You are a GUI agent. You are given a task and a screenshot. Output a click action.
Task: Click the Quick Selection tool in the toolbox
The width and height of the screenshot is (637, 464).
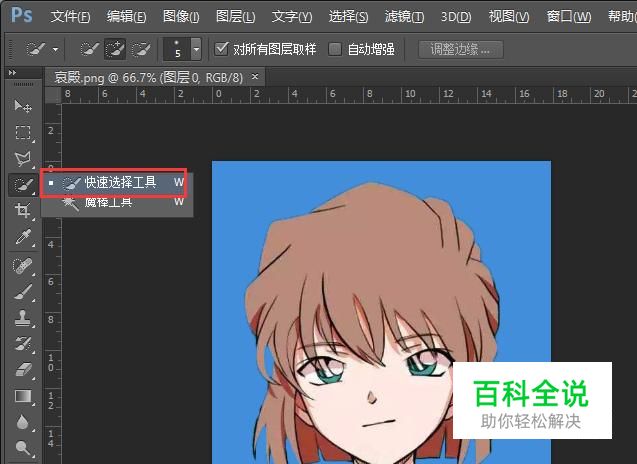pos(23,185)
